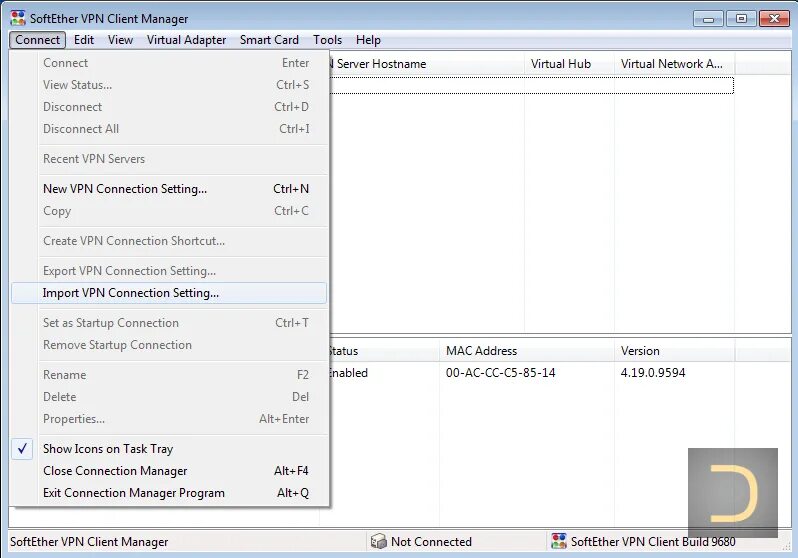This screenshot has width=798, height=558.
Task: Click the Properties menu entry
Action: pyautogui.click(x=169, y=418)
